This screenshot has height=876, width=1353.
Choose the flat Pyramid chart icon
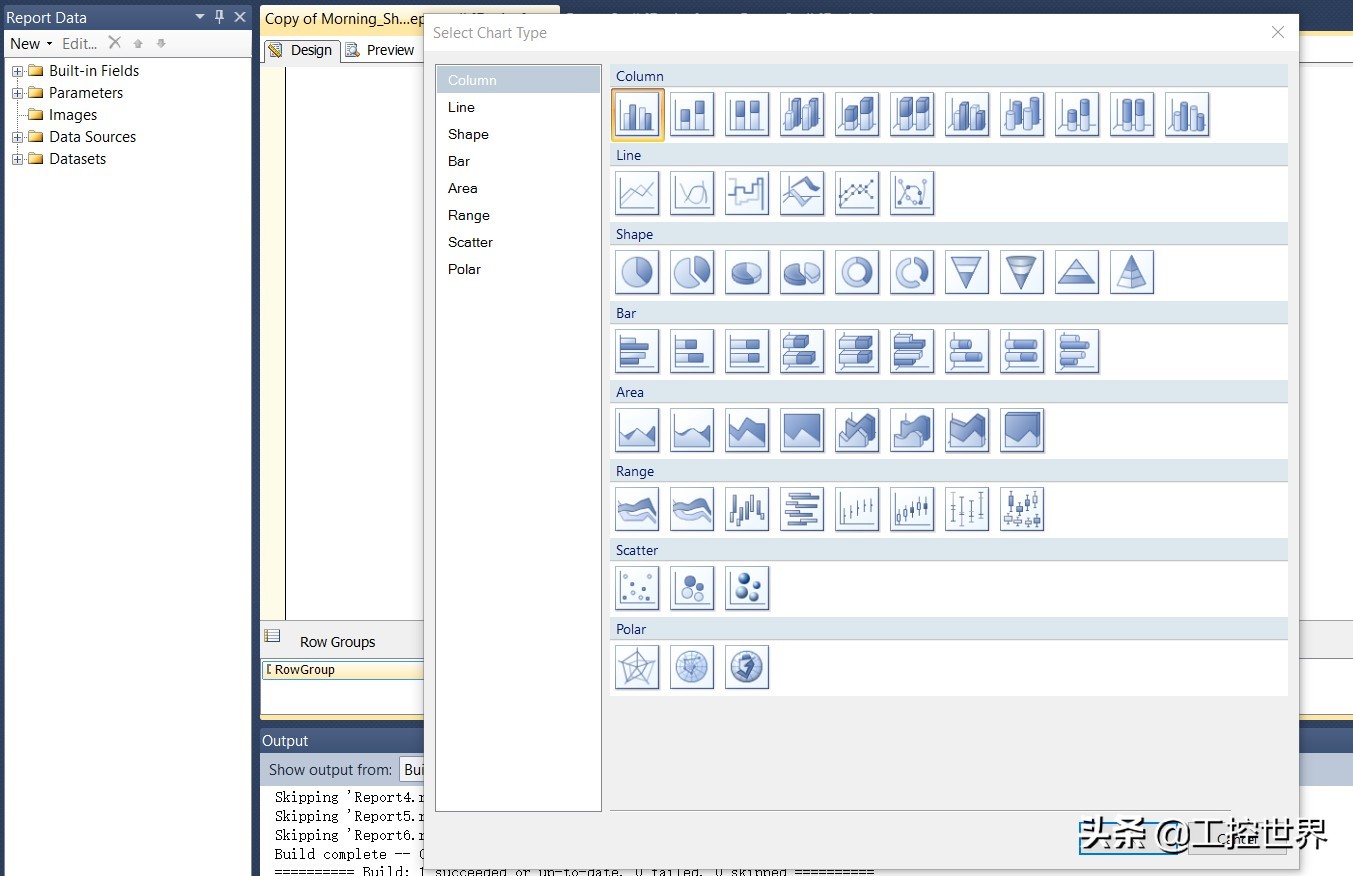pyautogui.click(x=1077, y=272)
